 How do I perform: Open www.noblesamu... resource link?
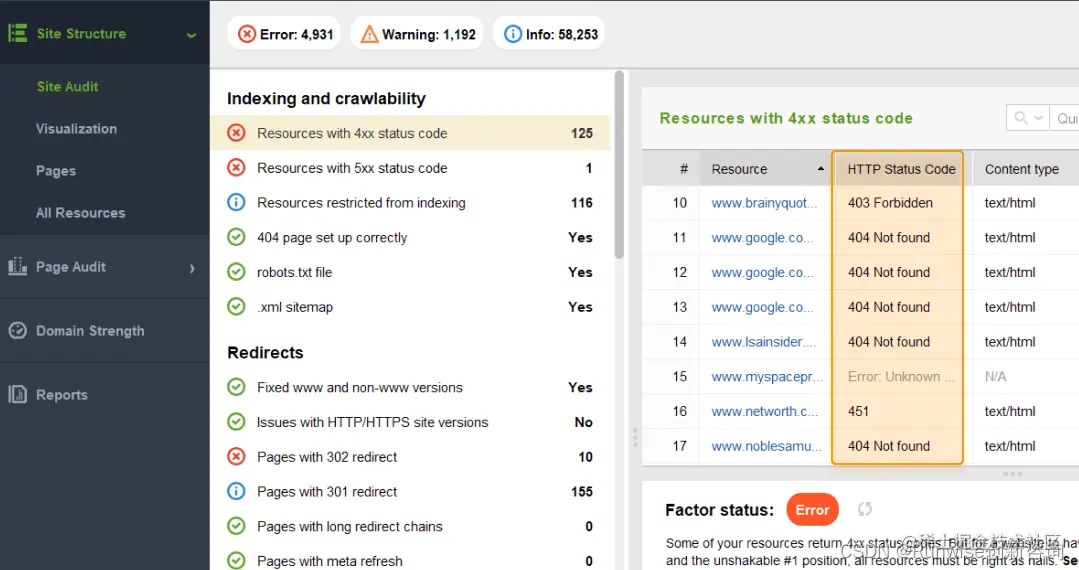767,446
